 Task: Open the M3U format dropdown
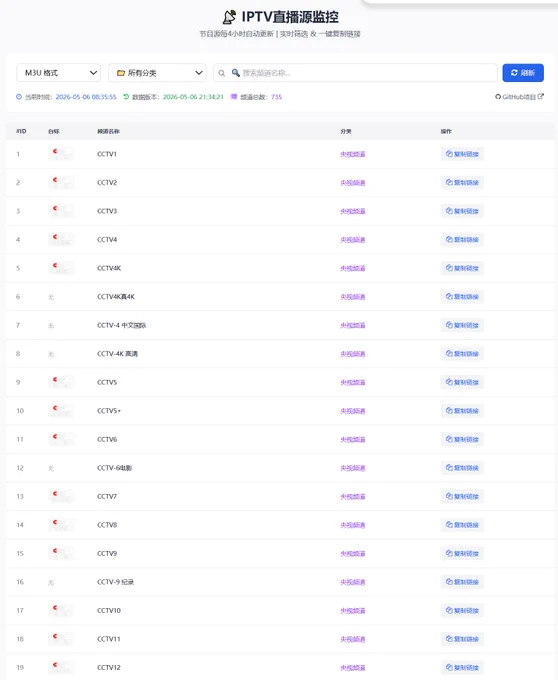[x=59, y=73]
